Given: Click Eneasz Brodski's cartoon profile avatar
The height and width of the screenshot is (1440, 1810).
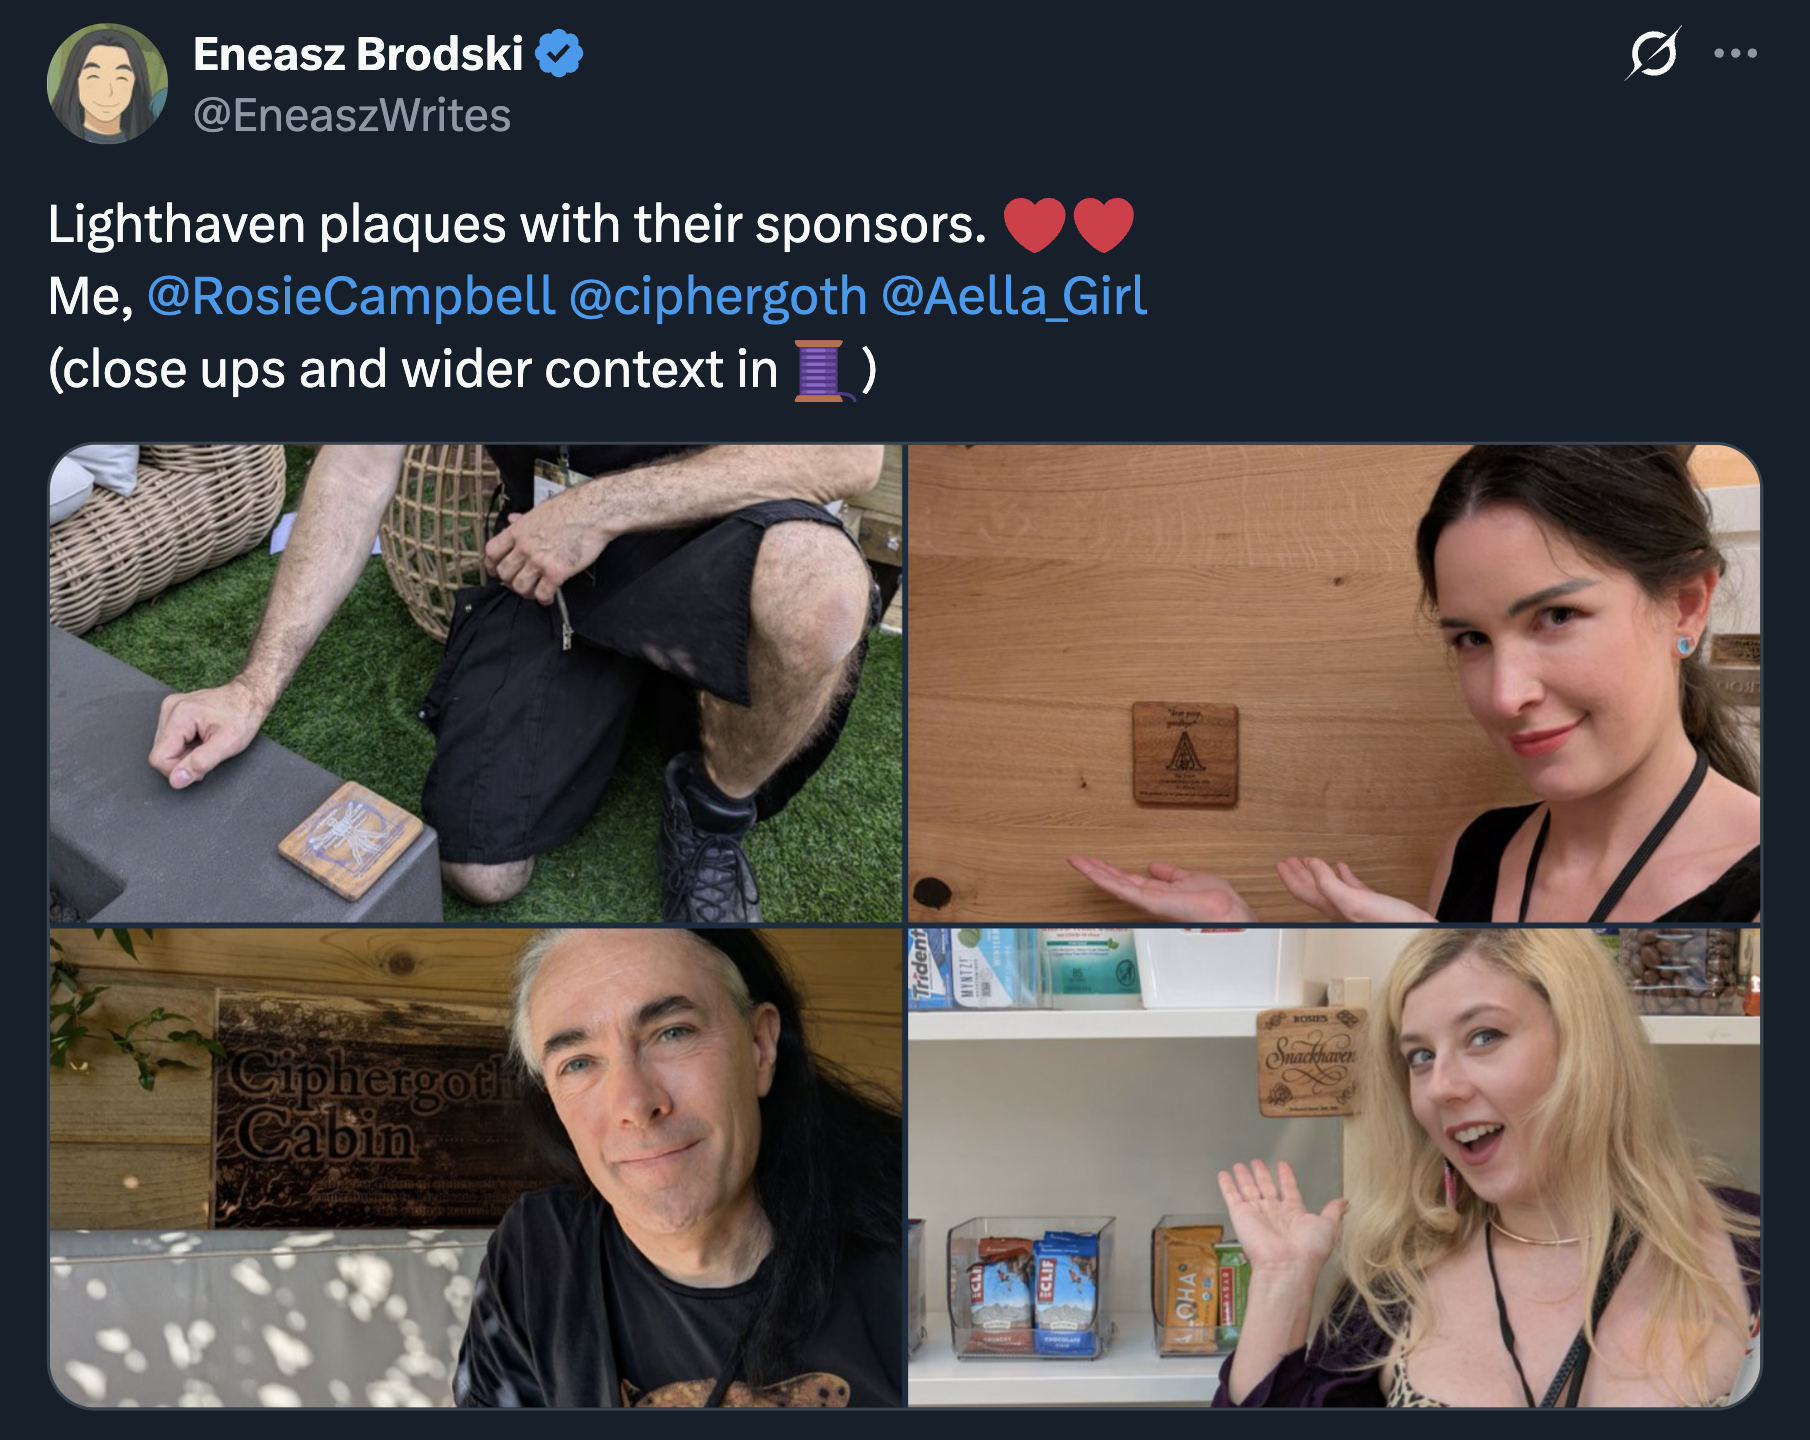Looking at the screenshot, I should pyautogui.click(x=107, y=84).
